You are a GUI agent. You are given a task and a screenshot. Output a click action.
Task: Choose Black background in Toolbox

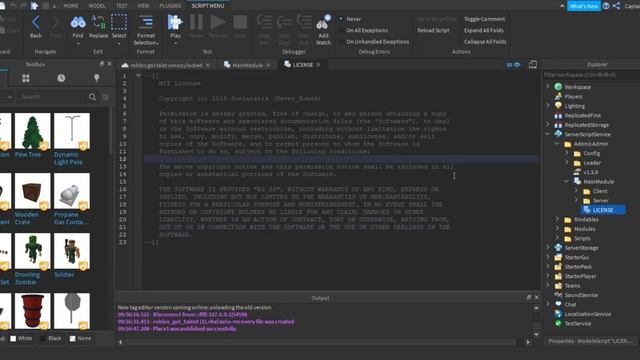[51, 338]
